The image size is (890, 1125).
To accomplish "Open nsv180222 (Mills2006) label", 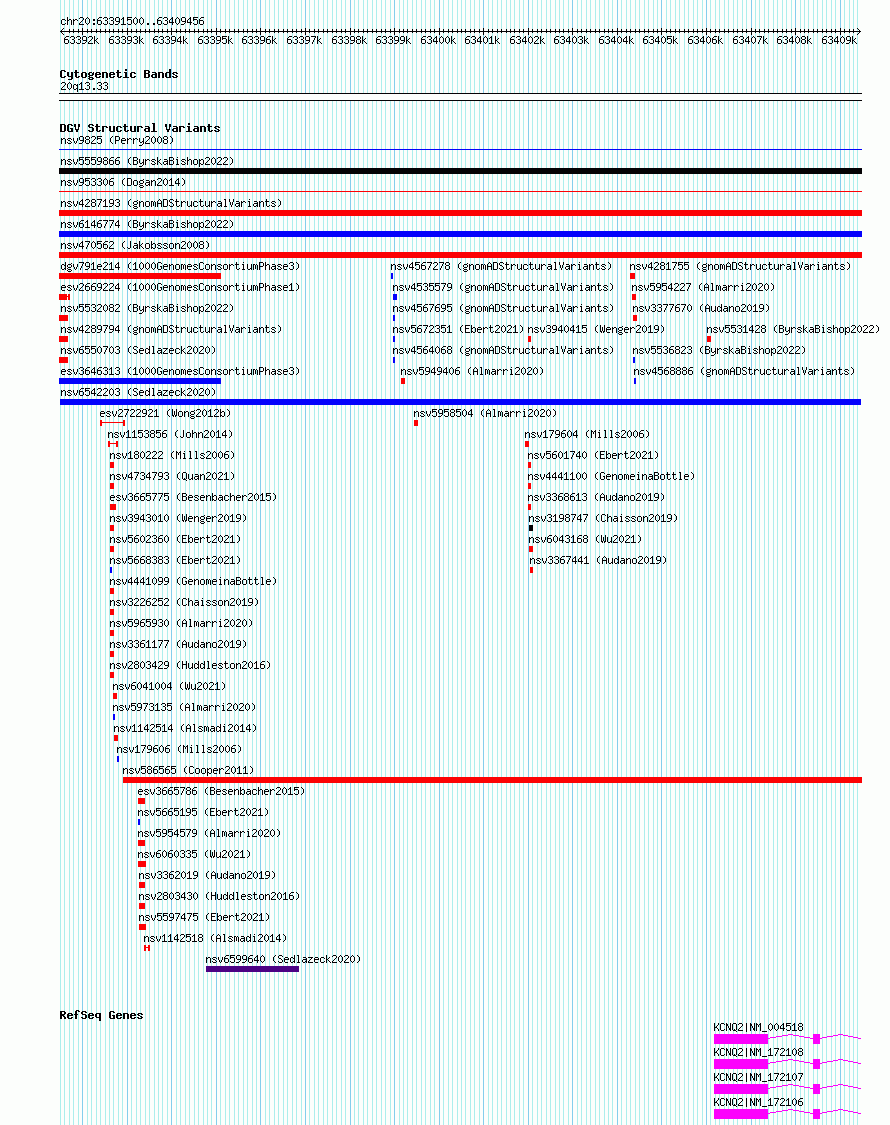I will click(172, 455).
